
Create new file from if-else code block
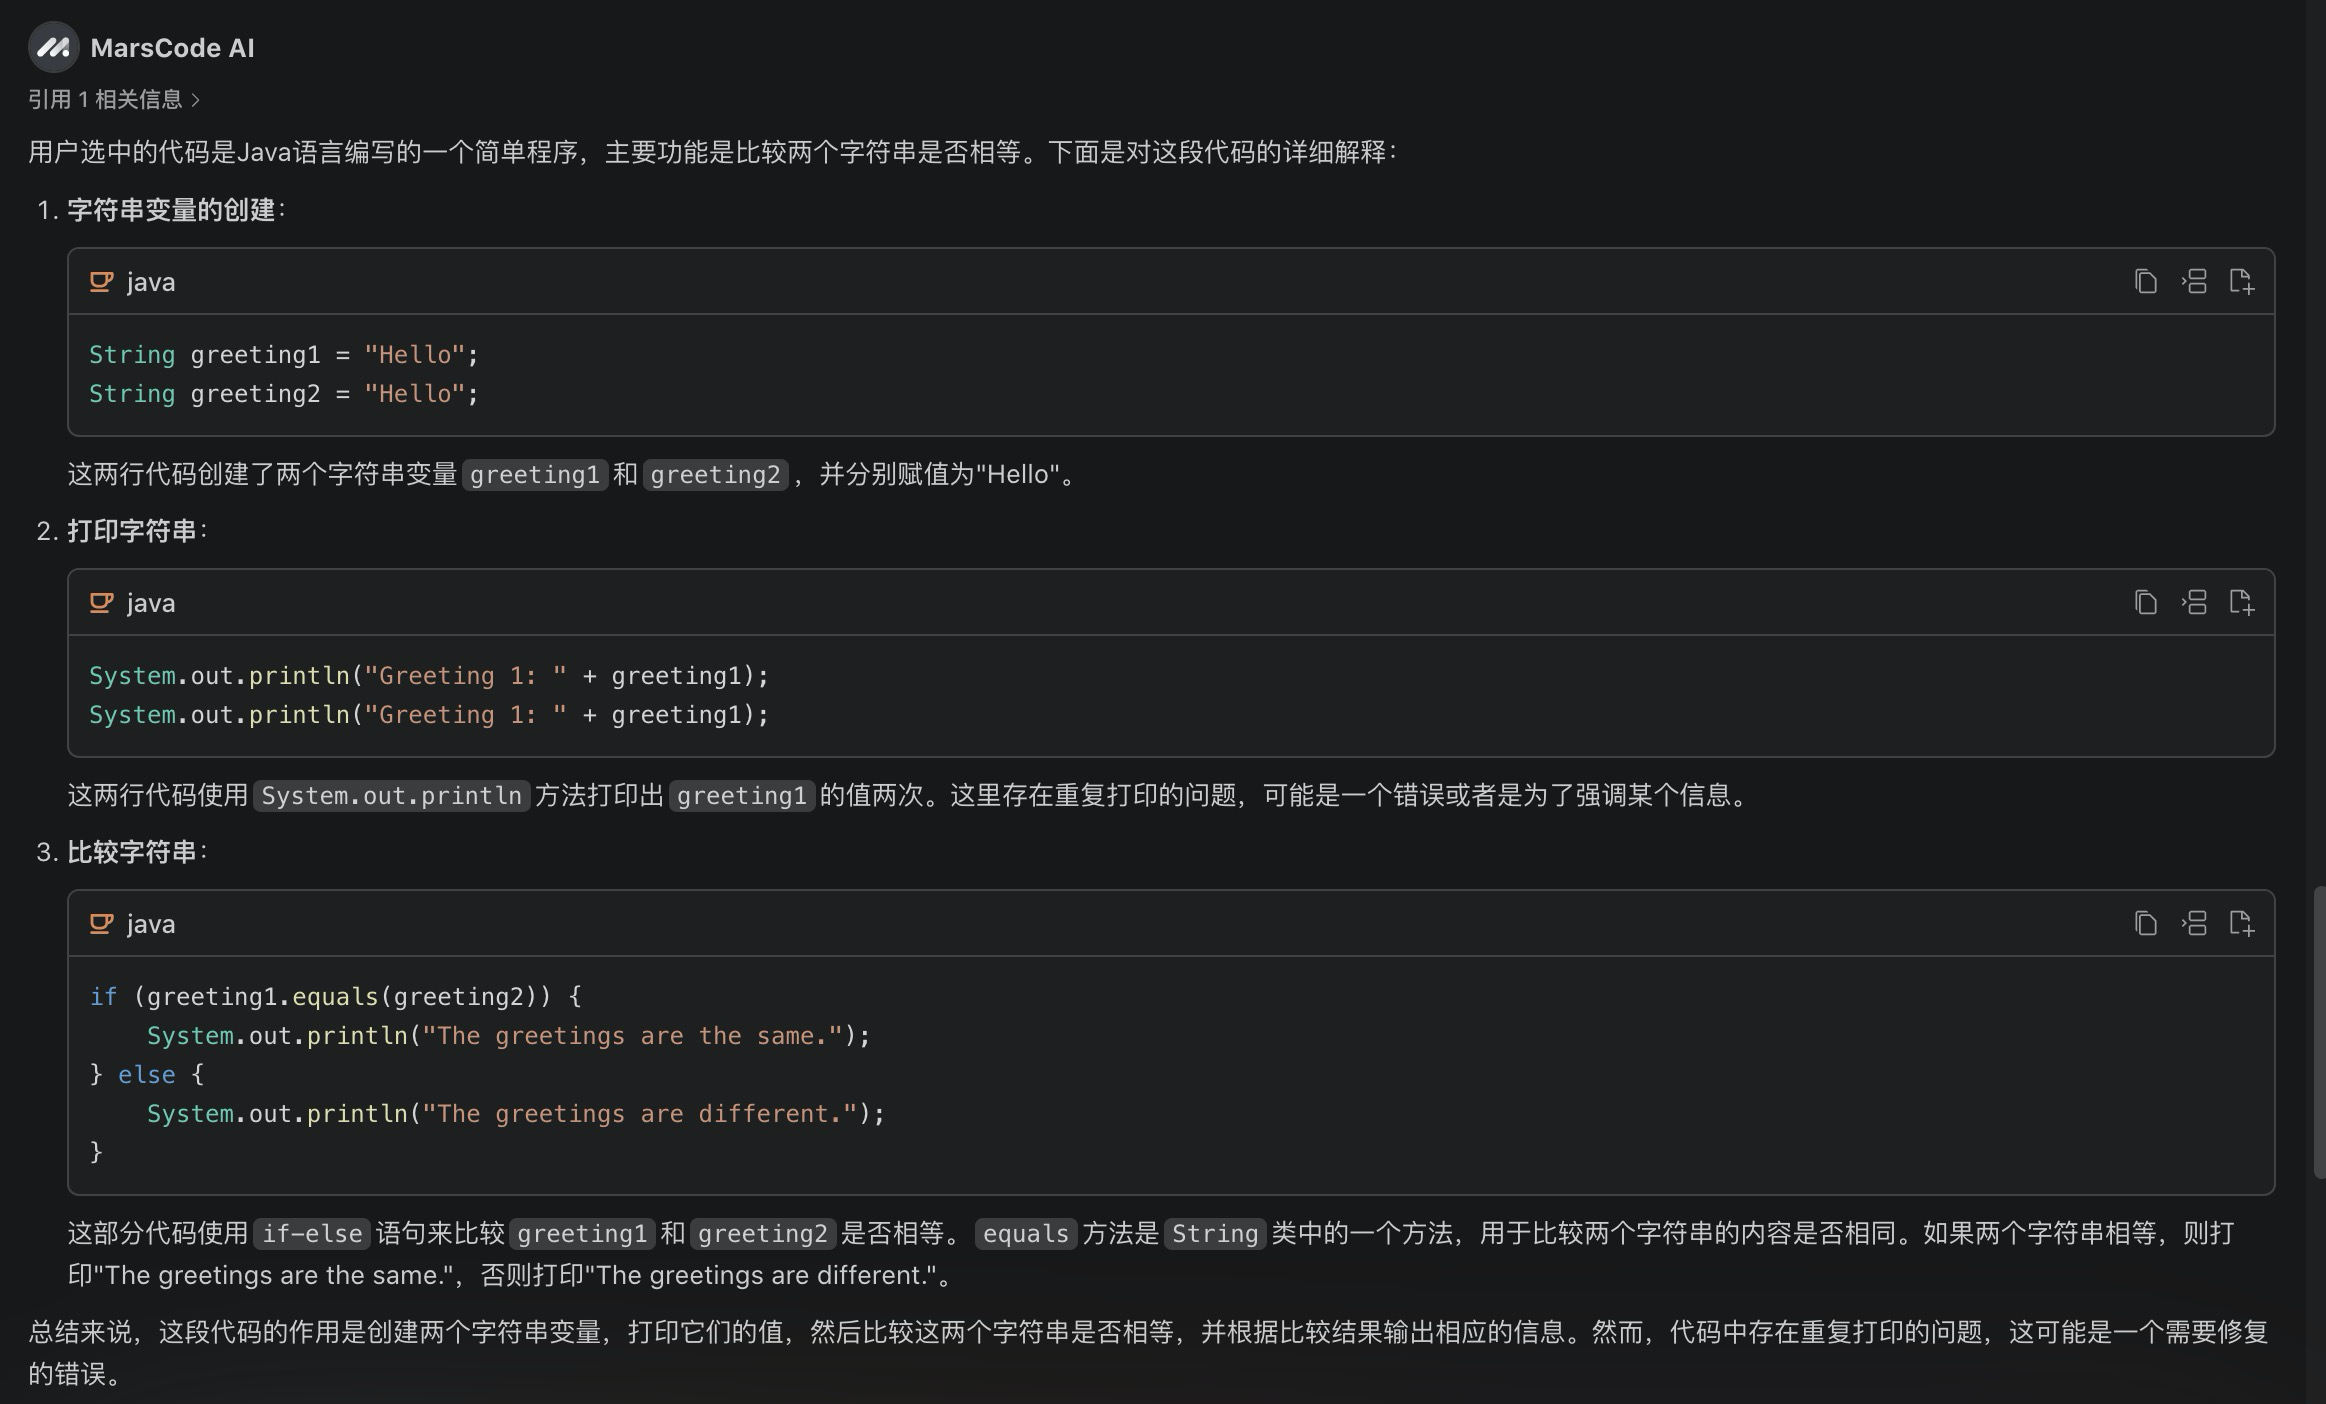[2241, 924]
